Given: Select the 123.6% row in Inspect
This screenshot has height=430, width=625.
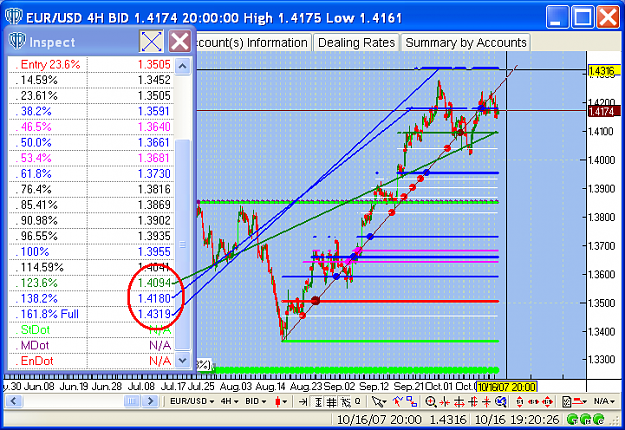Looking at the screenshot, I should click(91, 283).
